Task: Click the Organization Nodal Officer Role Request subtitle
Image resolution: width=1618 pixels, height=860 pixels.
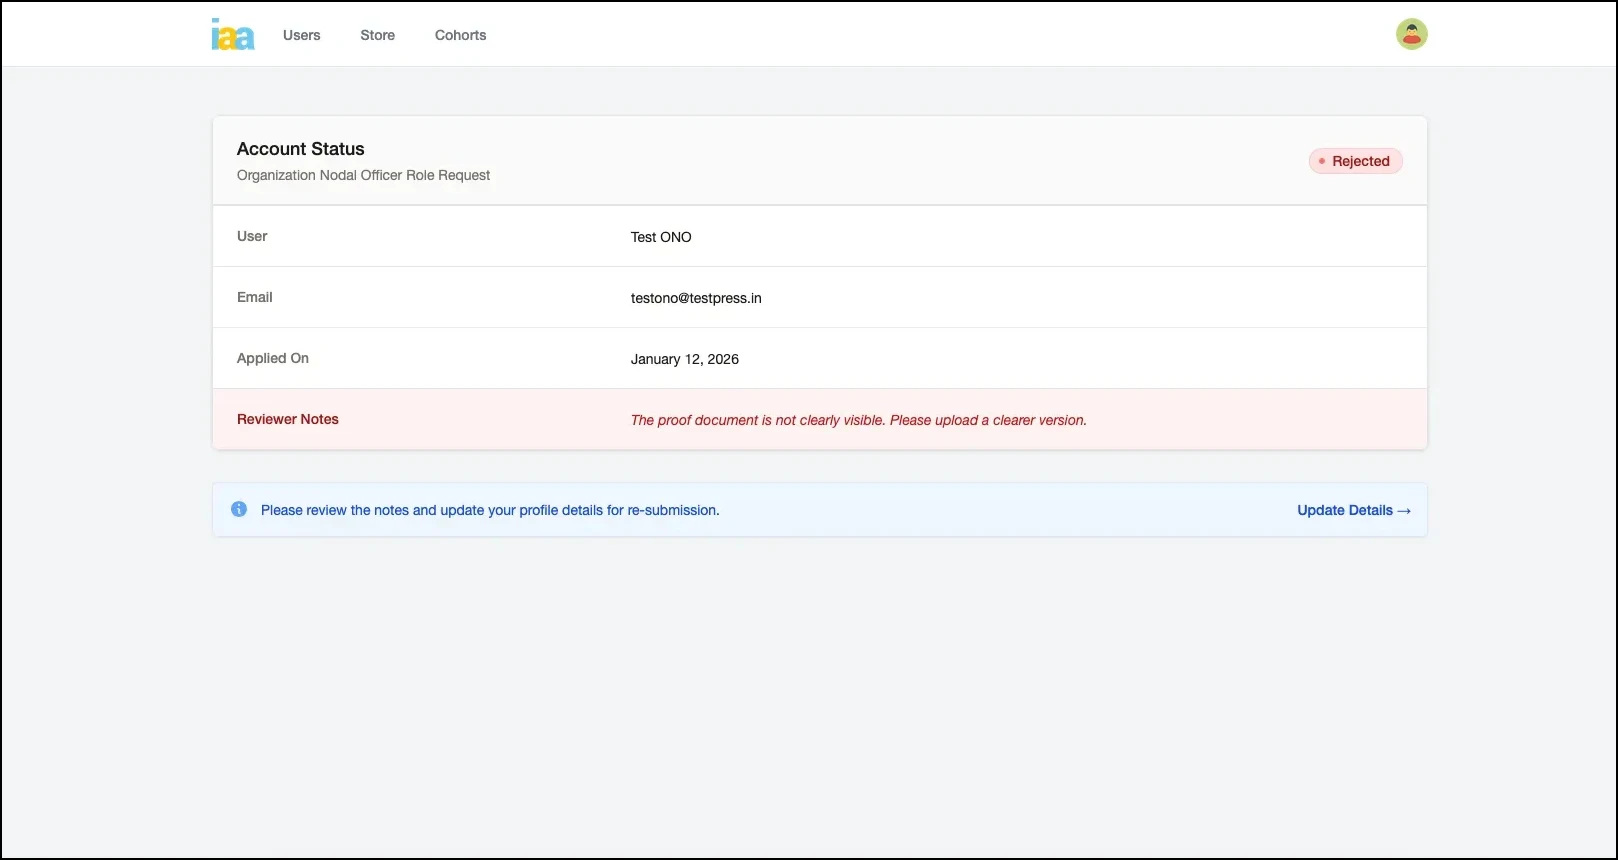Action: tap(363, 175)
